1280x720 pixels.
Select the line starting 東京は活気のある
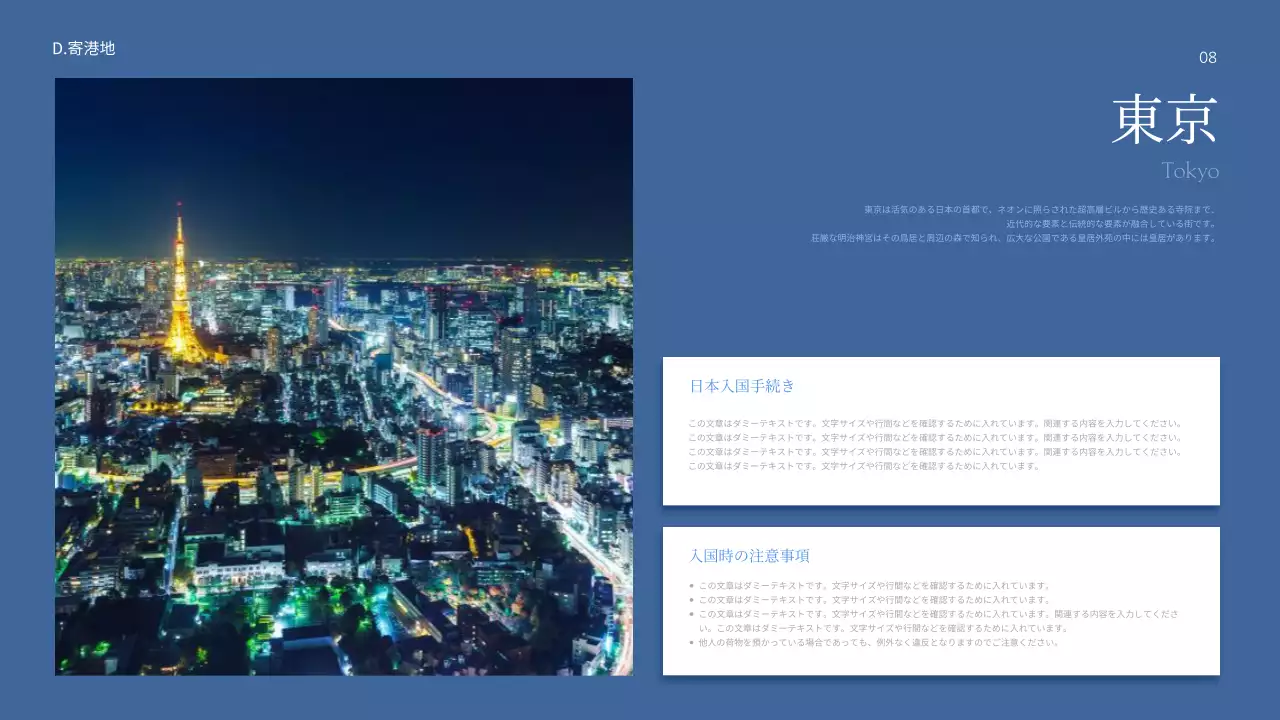(1040, 210)
